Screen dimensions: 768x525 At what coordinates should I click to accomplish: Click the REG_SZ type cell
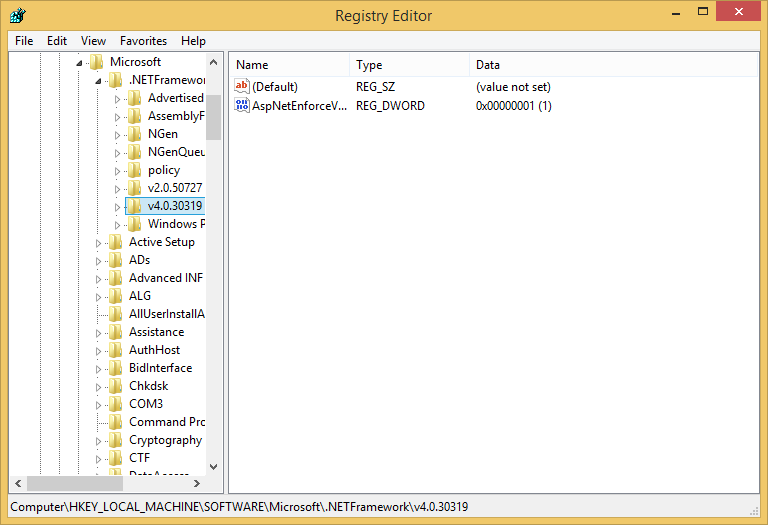coord(375,87)
